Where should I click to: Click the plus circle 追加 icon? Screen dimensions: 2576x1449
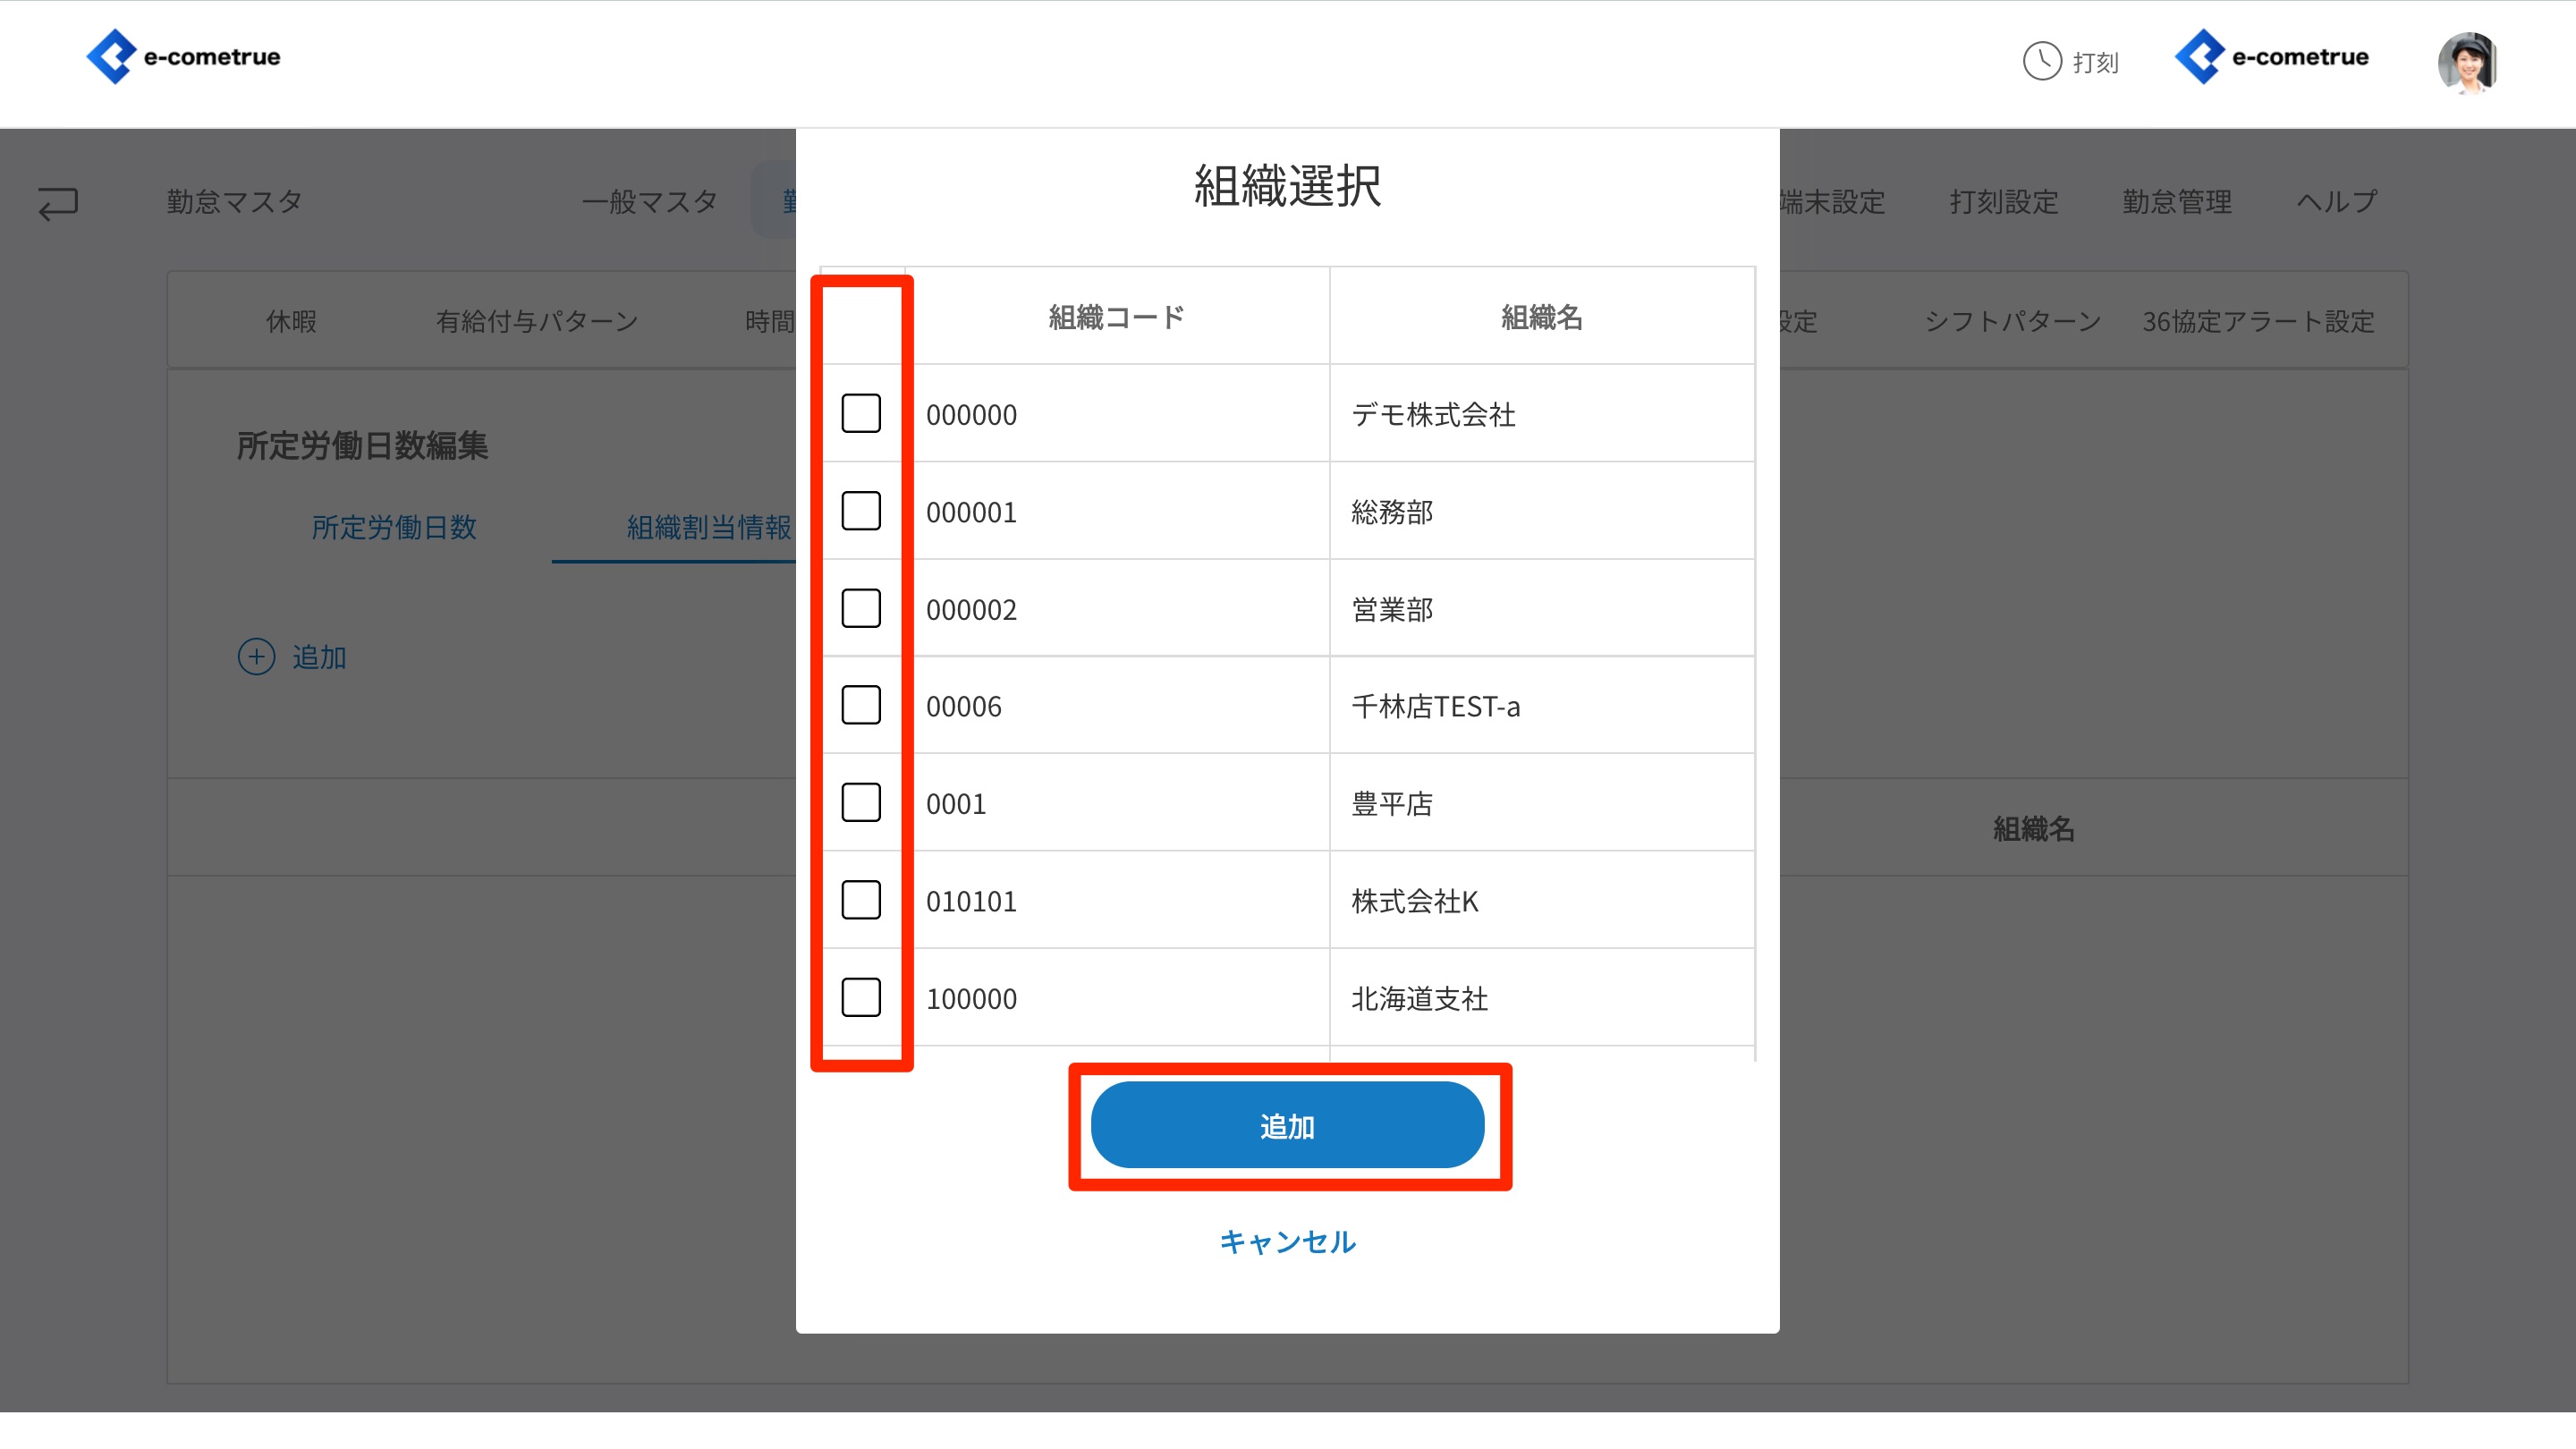[x=256, y=657]
